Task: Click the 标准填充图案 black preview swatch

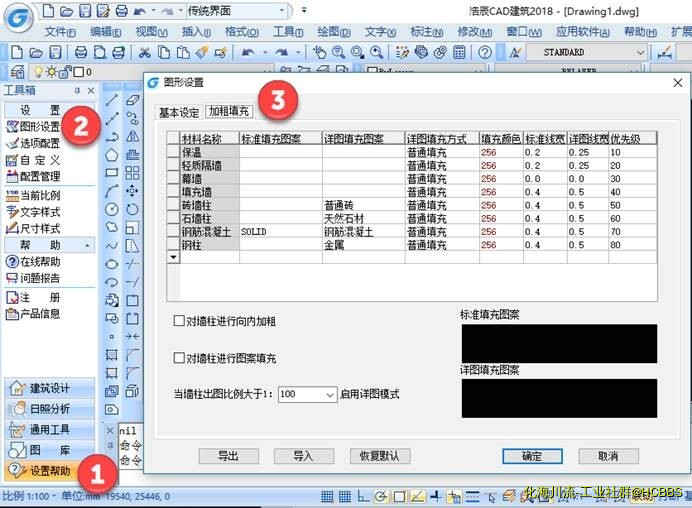Action: (558, 343)
